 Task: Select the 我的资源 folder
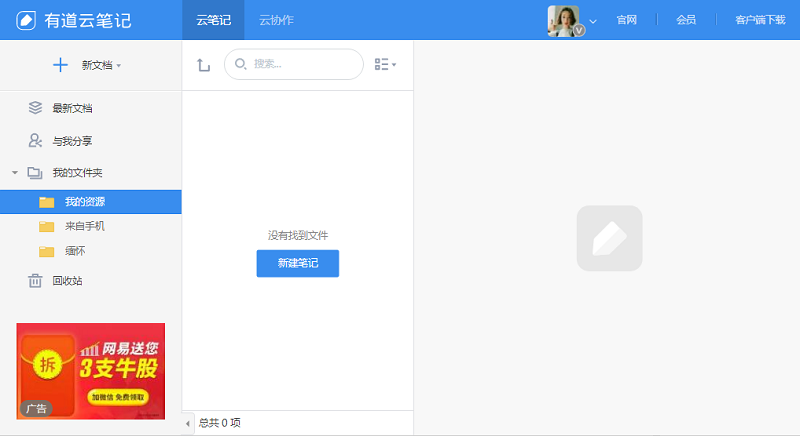85,202
